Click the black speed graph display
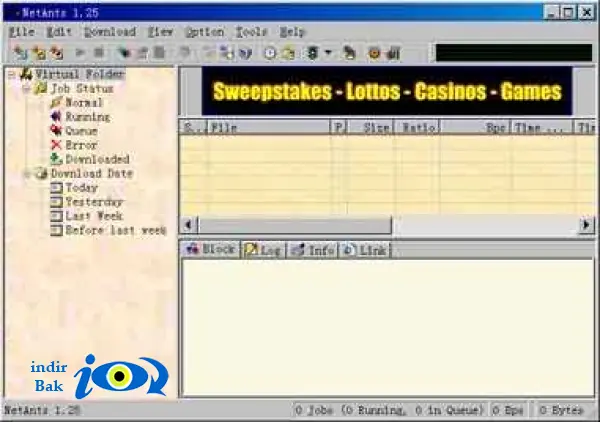 pos(514,52)
